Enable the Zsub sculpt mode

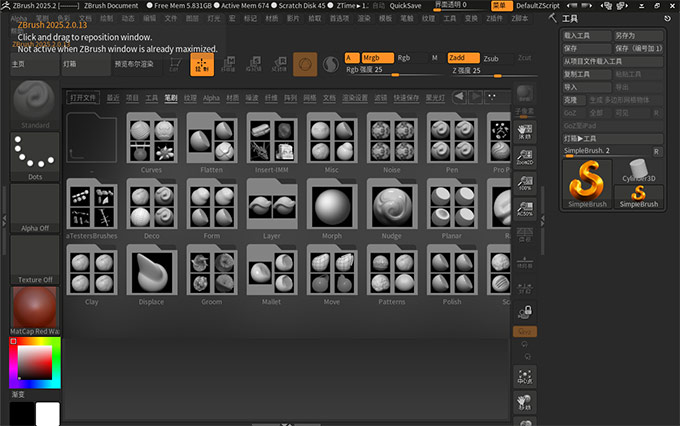[x=490, y=58]
